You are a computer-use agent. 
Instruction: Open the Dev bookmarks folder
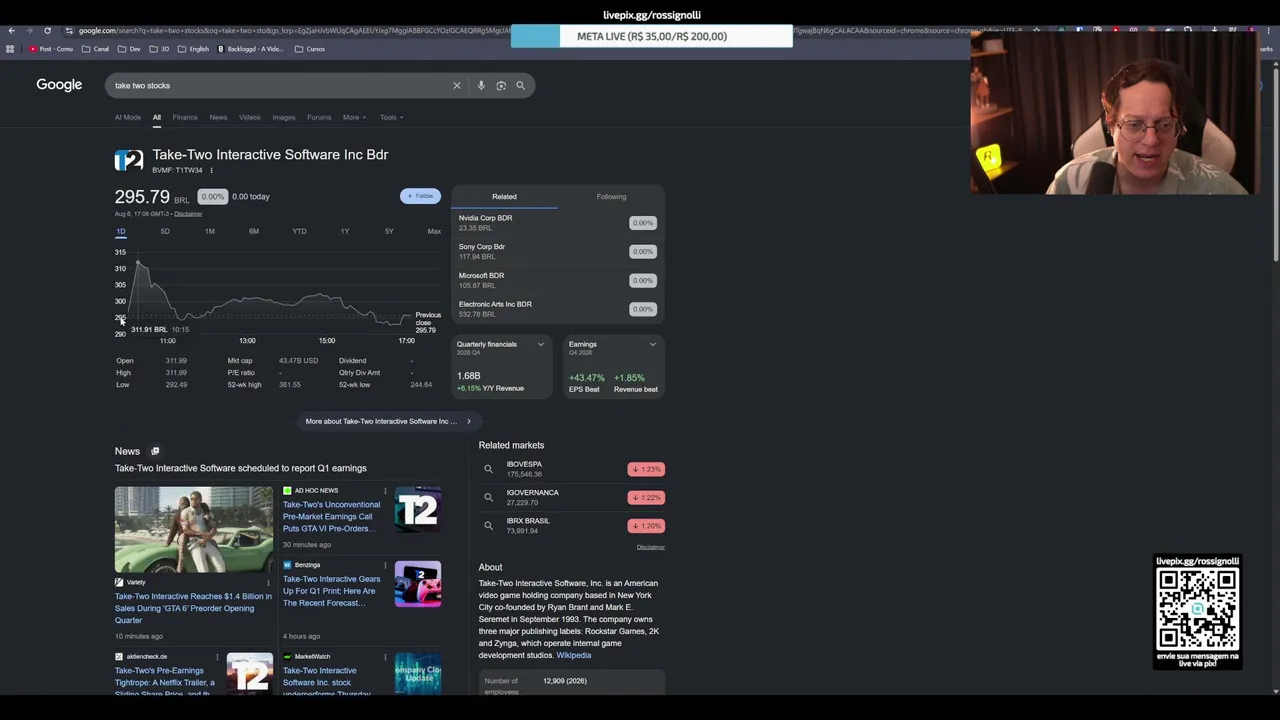point(129,49)
